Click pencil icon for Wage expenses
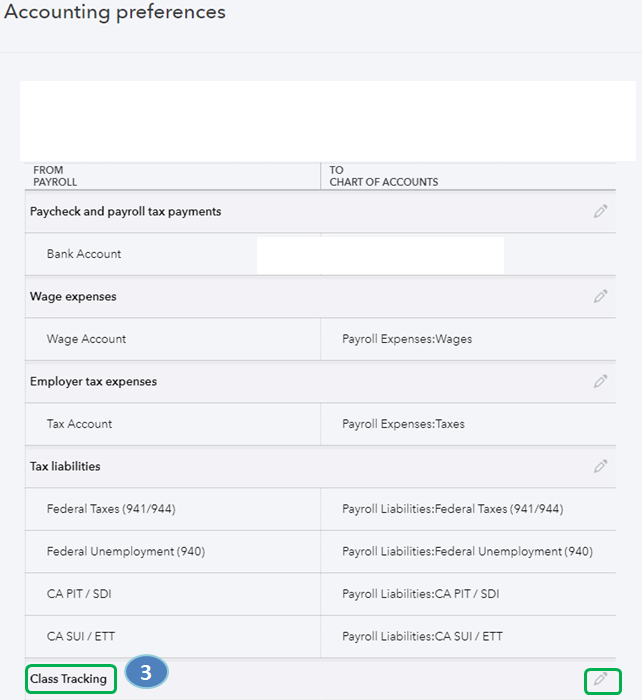 click(600, 297)
